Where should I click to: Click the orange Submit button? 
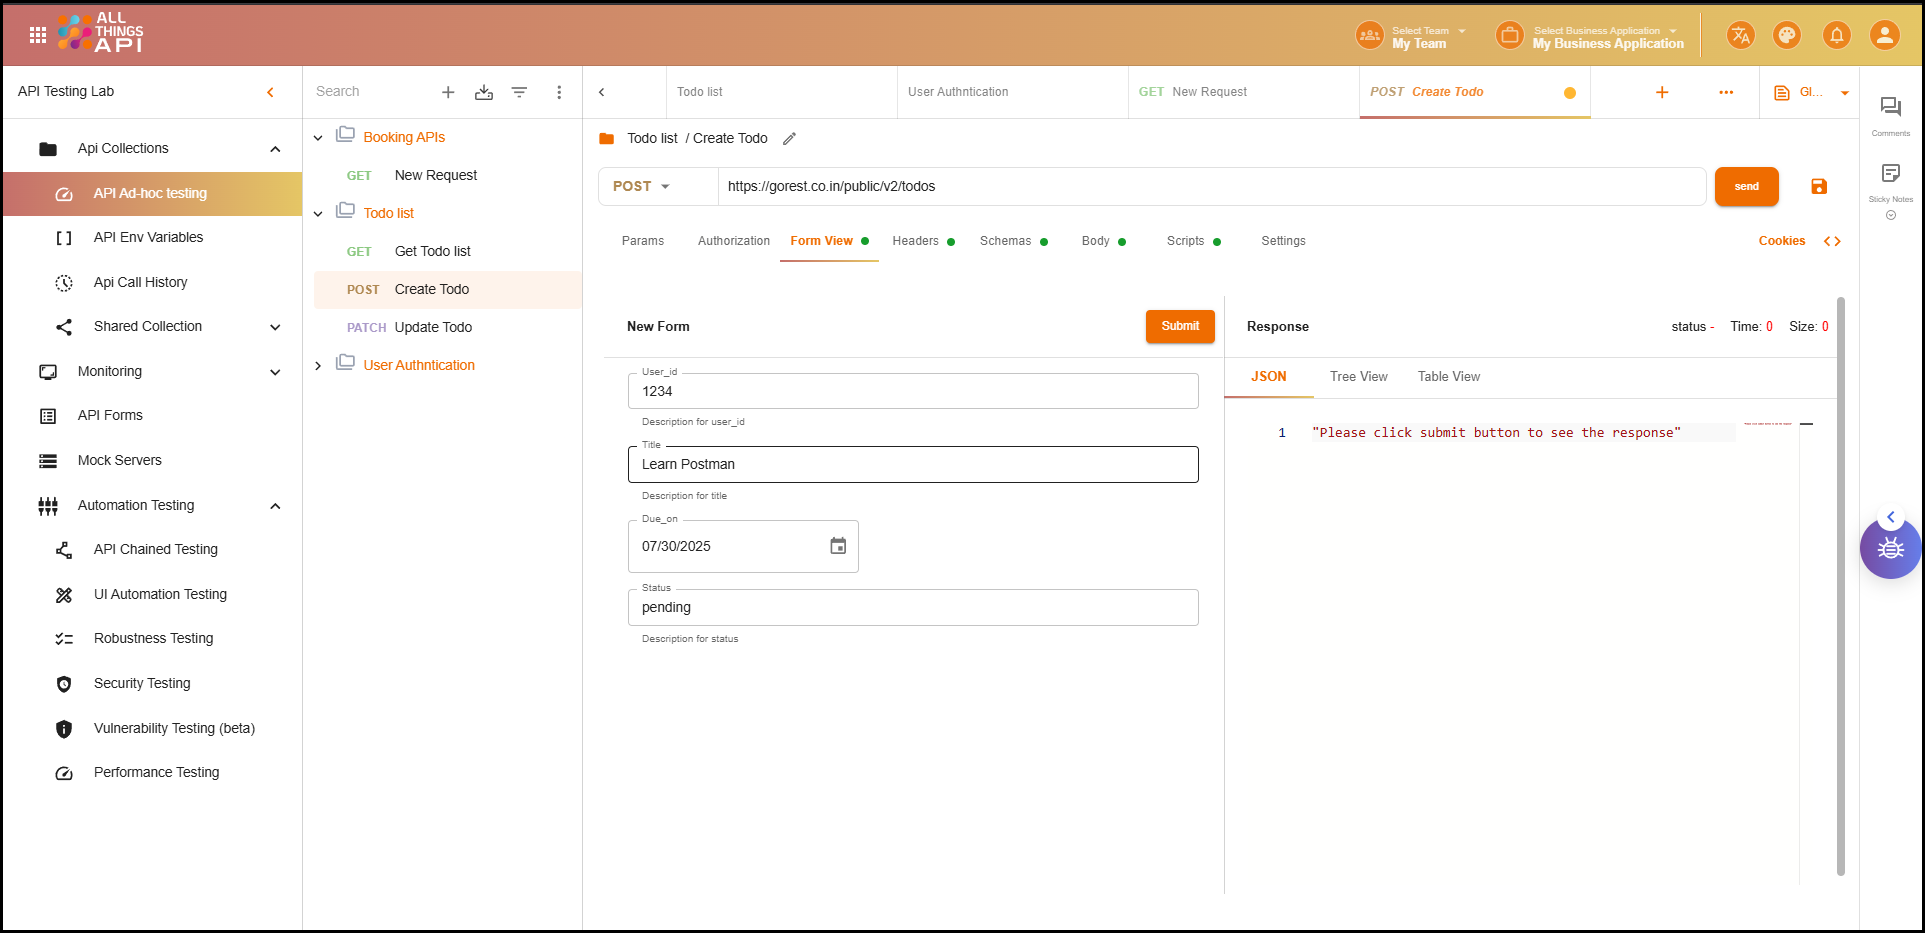1180,326
